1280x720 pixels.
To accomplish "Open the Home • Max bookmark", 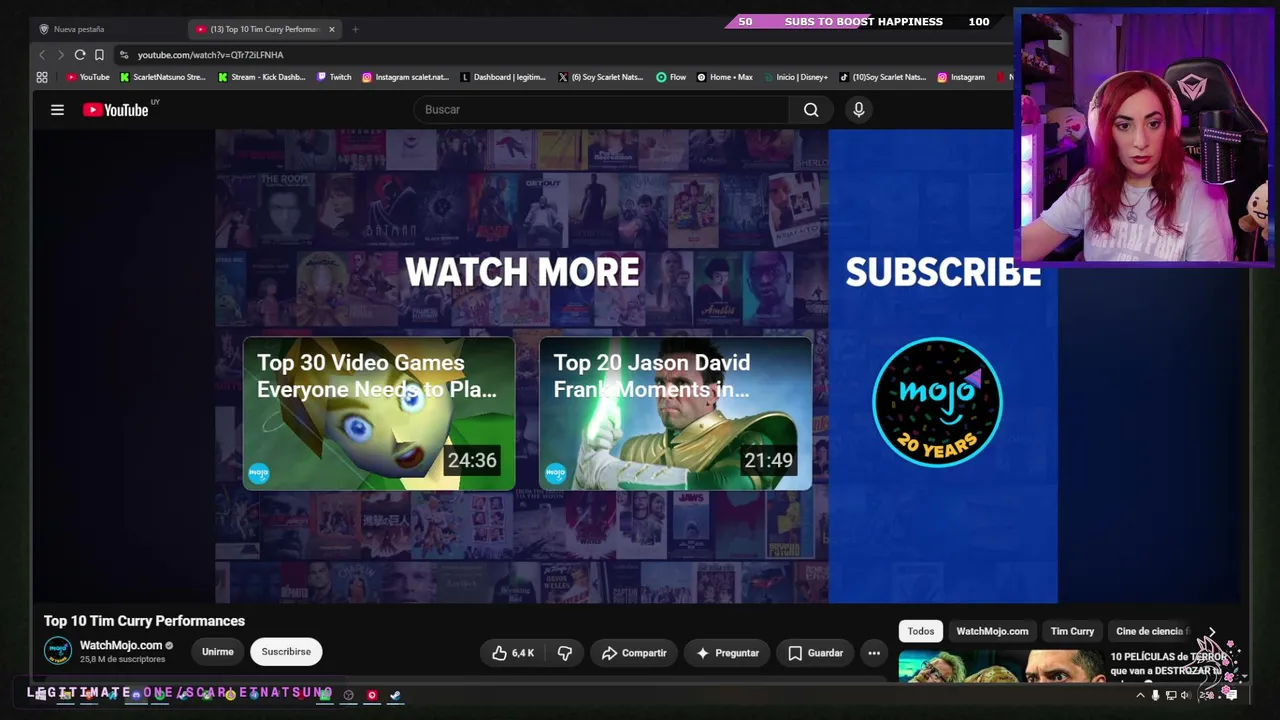I will click(x=725, y=77).
